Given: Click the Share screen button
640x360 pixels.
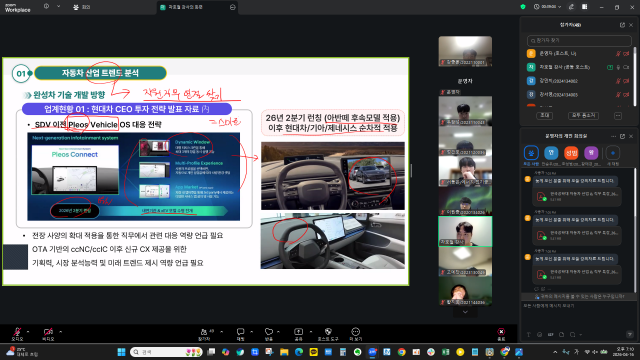Looking at the screenshot, I should coord(298,333).
